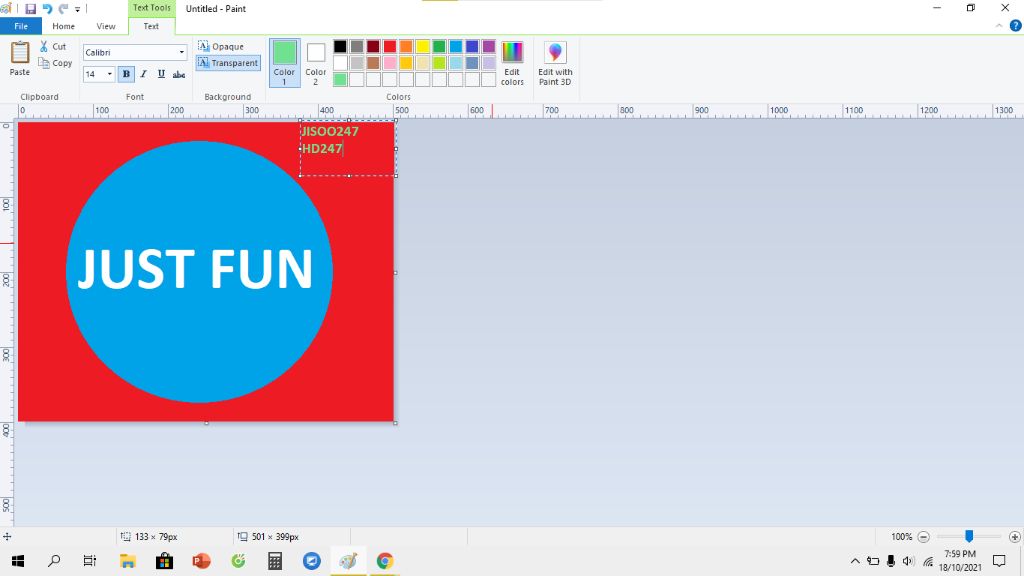Screen dimensions: 1024x576
Task: Cut the selected text
Action: [53, 46]
